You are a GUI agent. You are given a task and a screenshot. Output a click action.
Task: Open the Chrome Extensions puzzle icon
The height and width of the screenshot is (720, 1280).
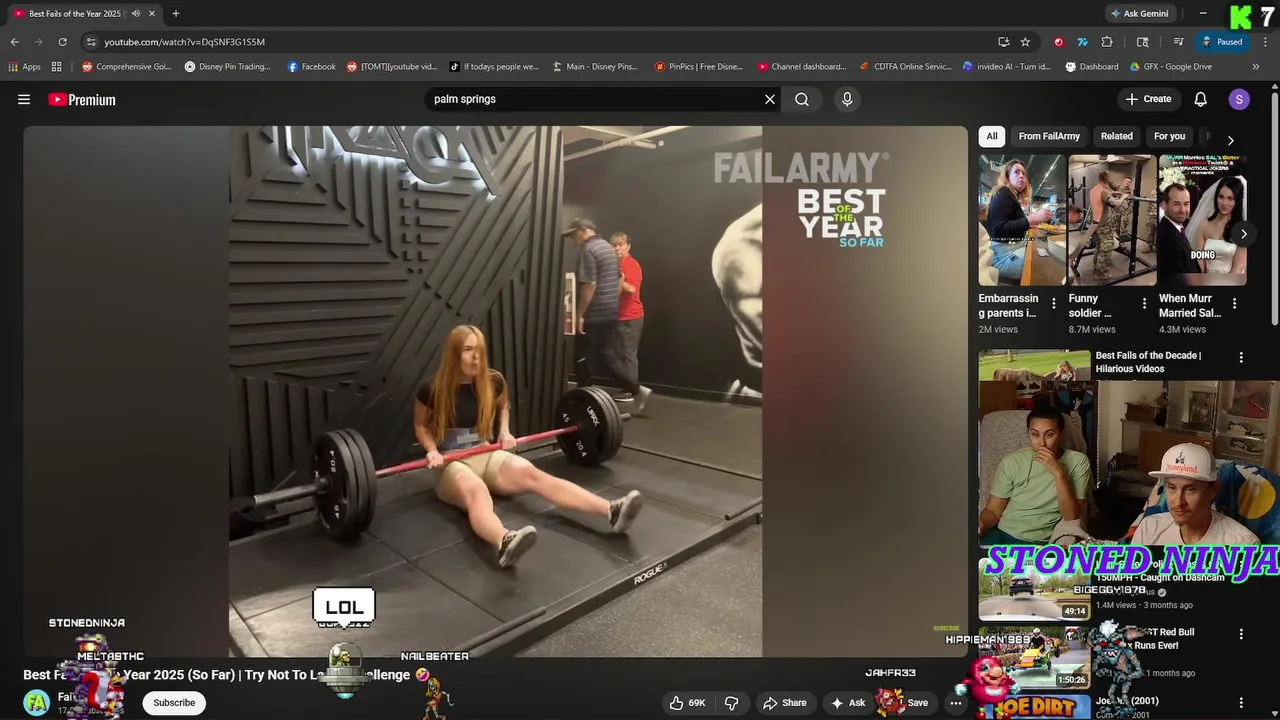pyautogui.click(x=1107, y=42)
